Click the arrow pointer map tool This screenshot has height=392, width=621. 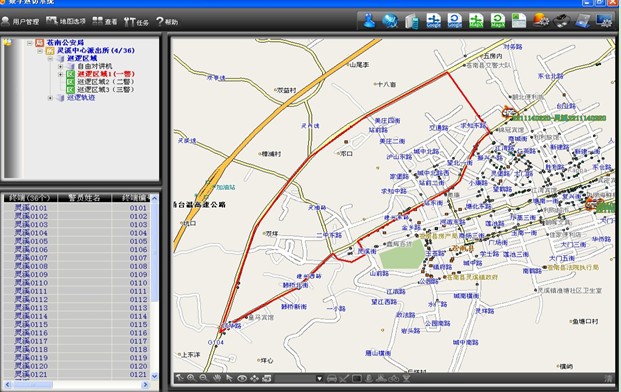coord(229,378)
